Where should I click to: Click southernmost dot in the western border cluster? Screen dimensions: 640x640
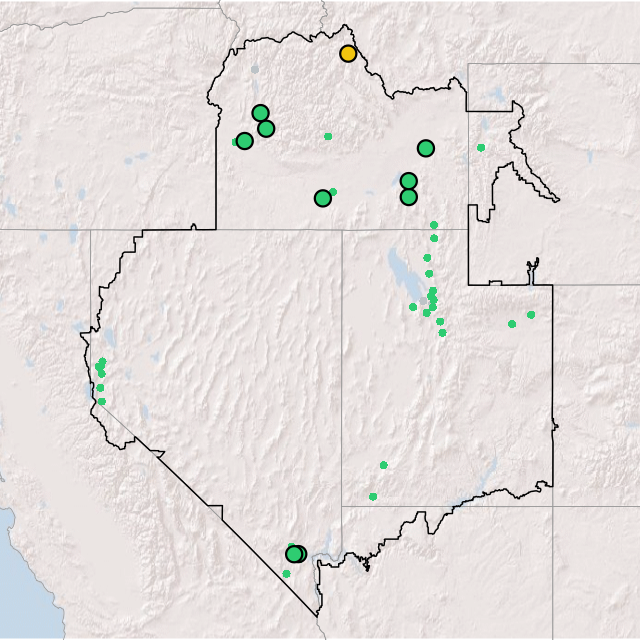(x=101, y=401)
